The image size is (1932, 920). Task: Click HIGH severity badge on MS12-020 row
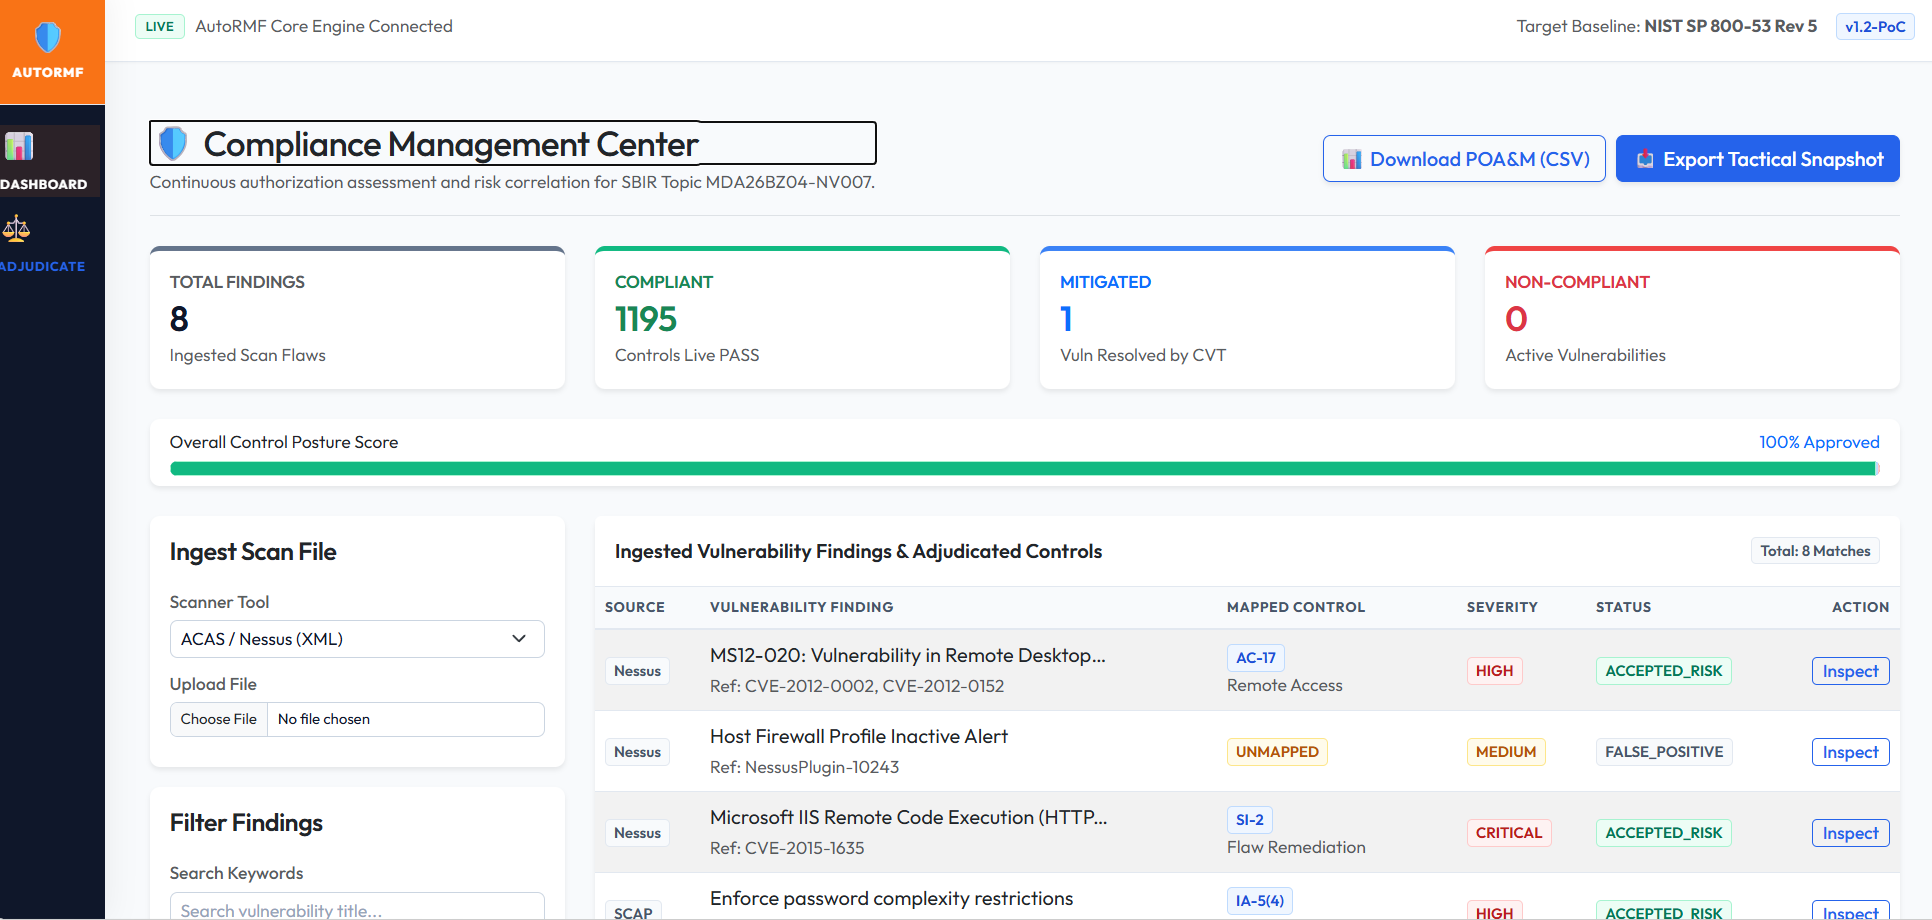click(1494, 671)
